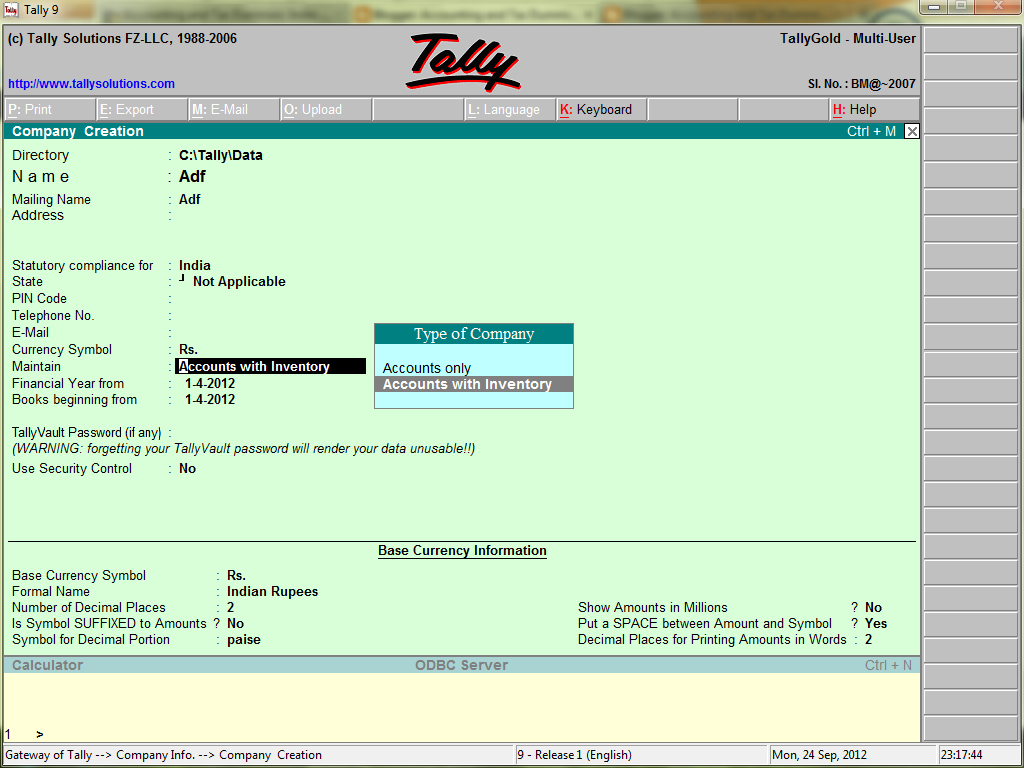Image resolution: width=1024 pixels, height=768 pixels.
Task: Click the Ctrl + M shortcut label
Action: [871, 131]
